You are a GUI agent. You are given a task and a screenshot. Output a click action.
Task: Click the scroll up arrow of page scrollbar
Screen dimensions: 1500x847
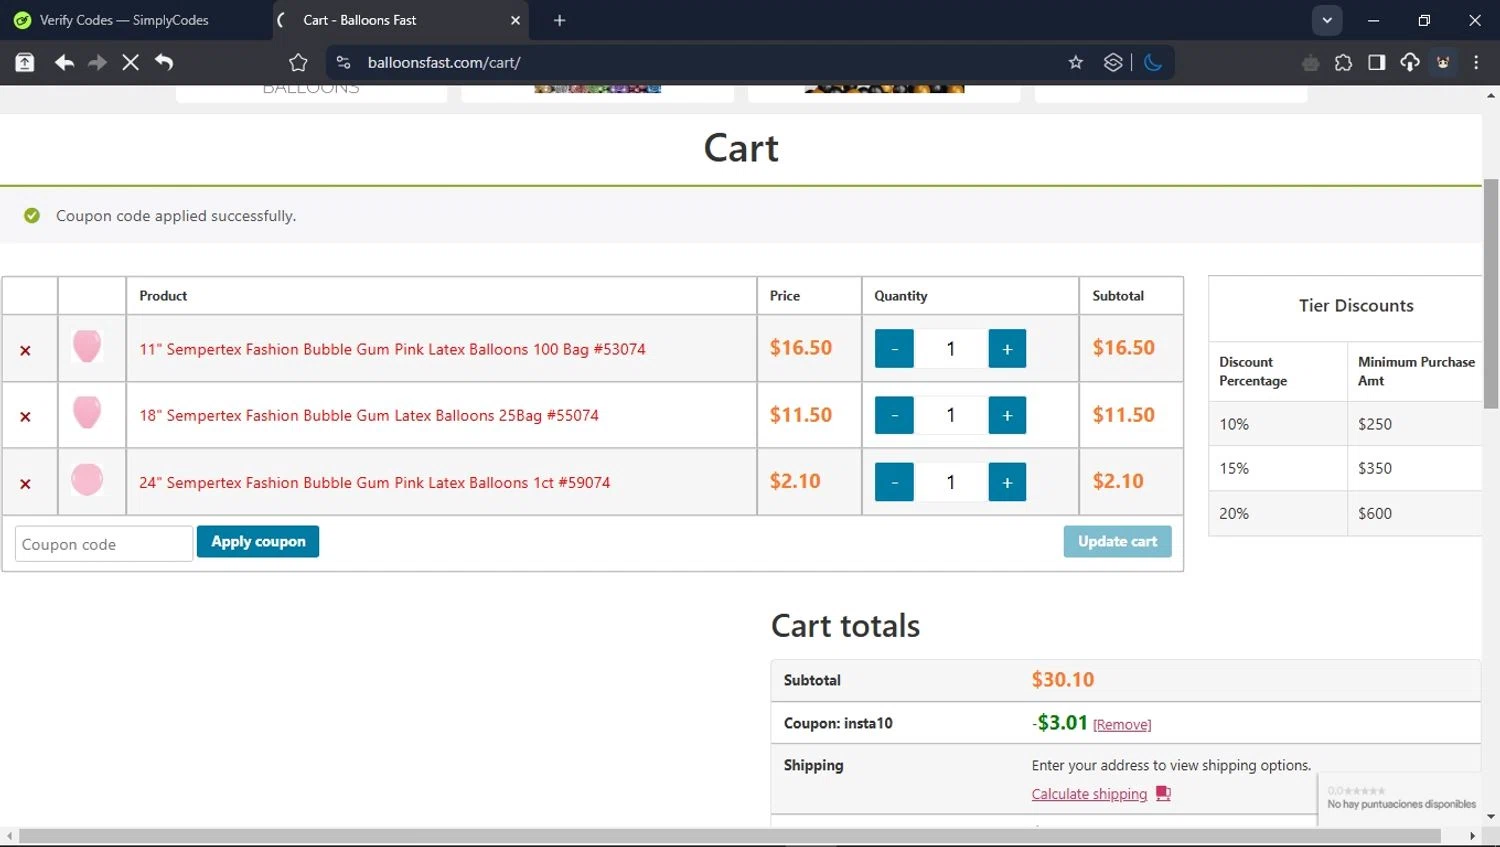click(1491, 96)
